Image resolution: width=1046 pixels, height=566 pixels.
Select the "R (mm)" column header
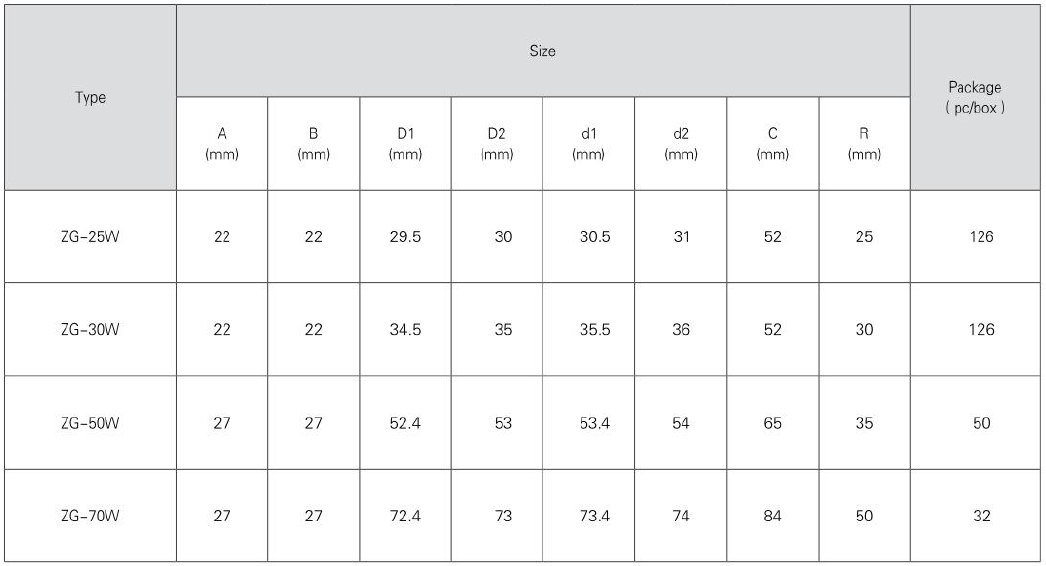864,144
